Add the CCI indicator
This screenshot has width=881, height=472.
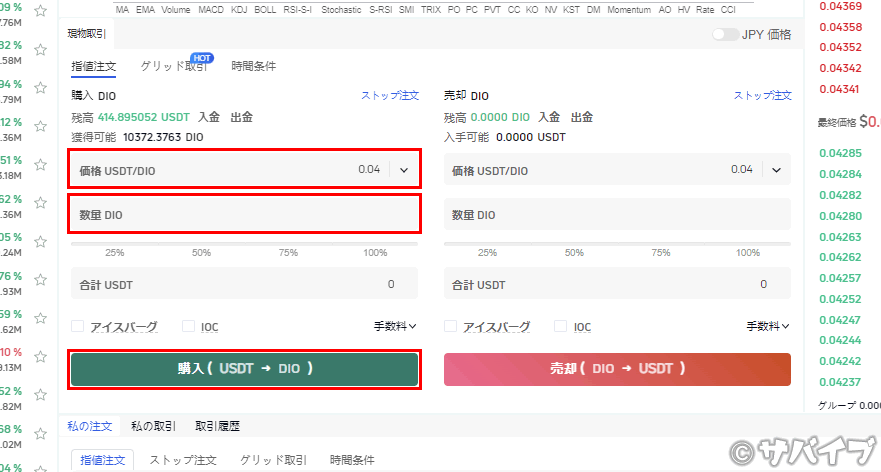(x=728, y=10)
